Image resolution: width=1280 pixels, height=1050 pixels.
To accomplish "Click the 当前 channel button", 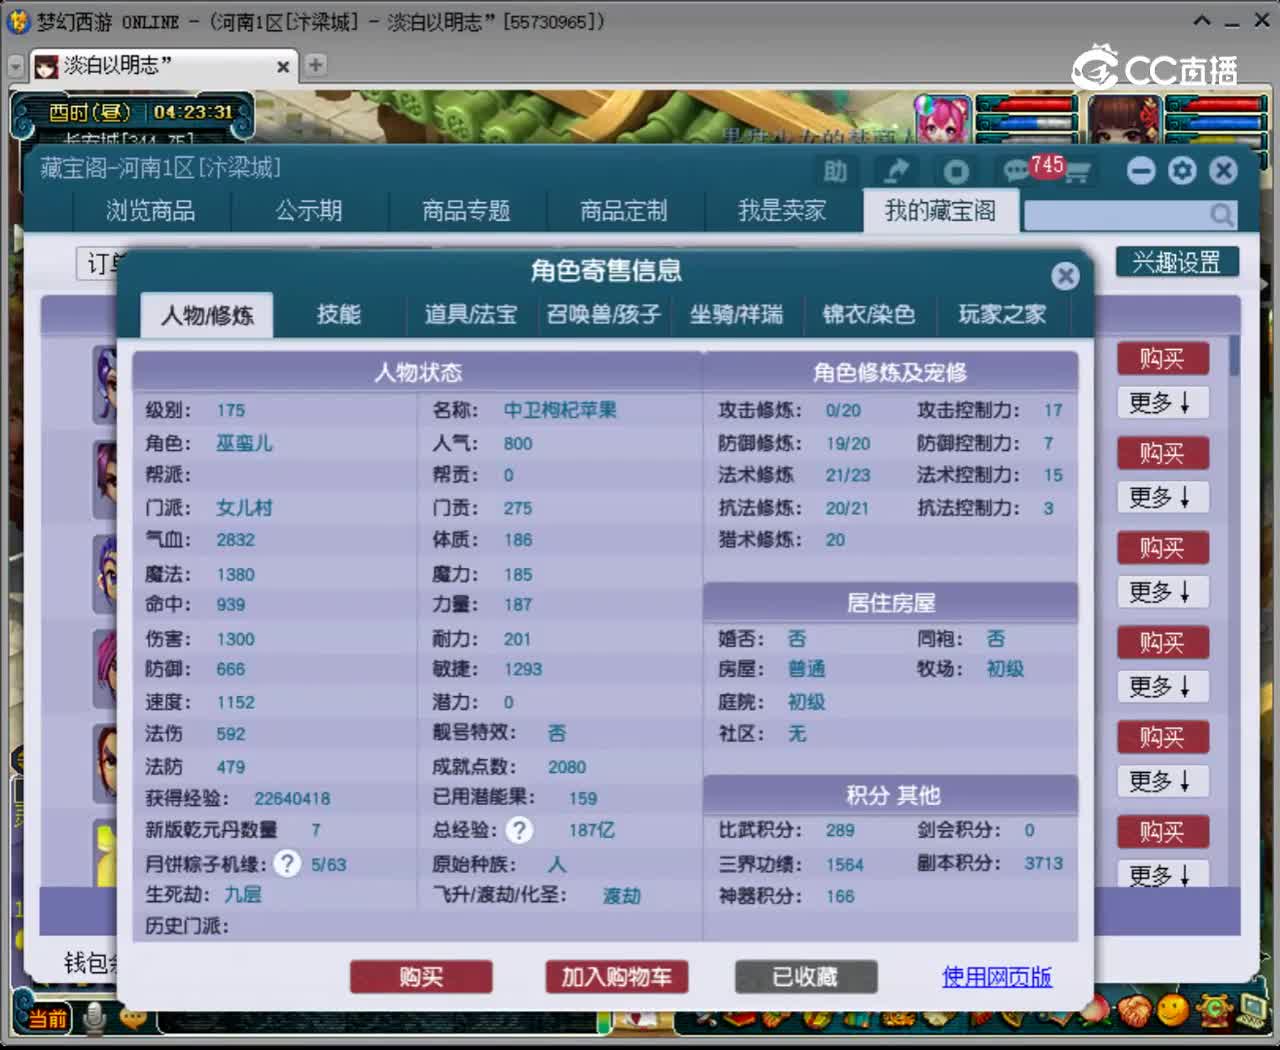I will coord(45,1018).
